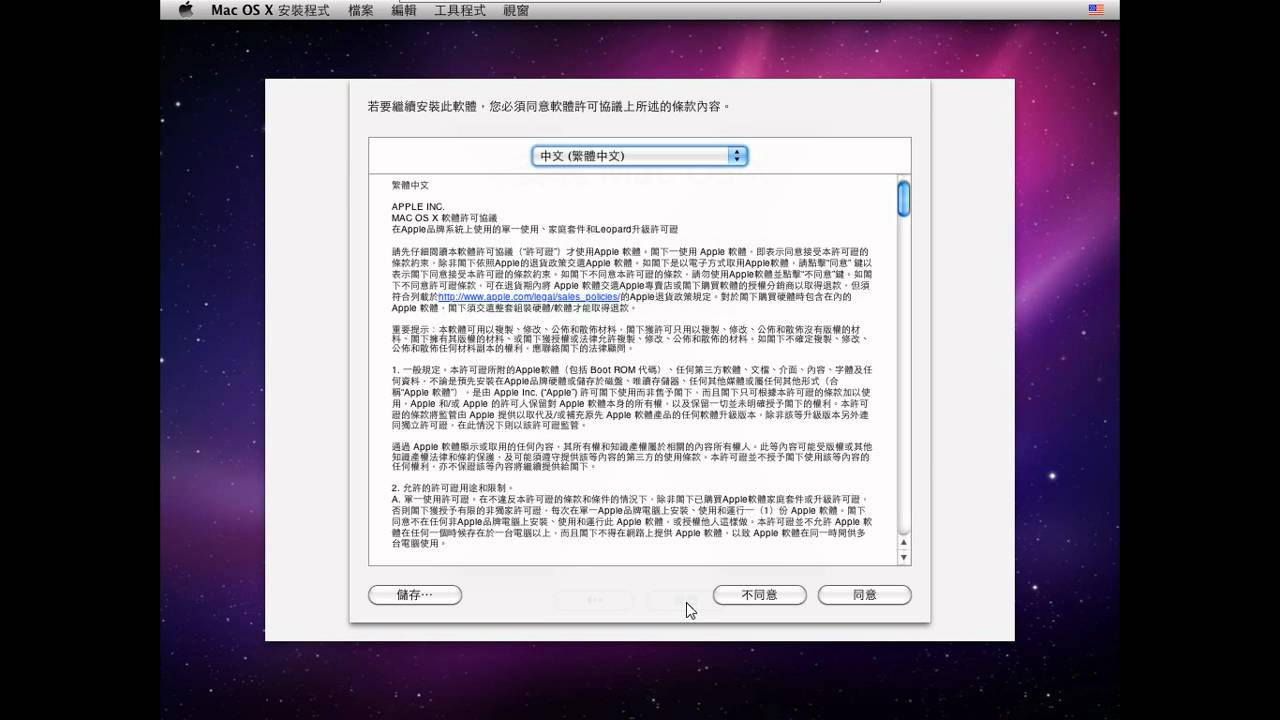Open the 中文 (繁體中文) language dropdown

click(x=640, y=156)
